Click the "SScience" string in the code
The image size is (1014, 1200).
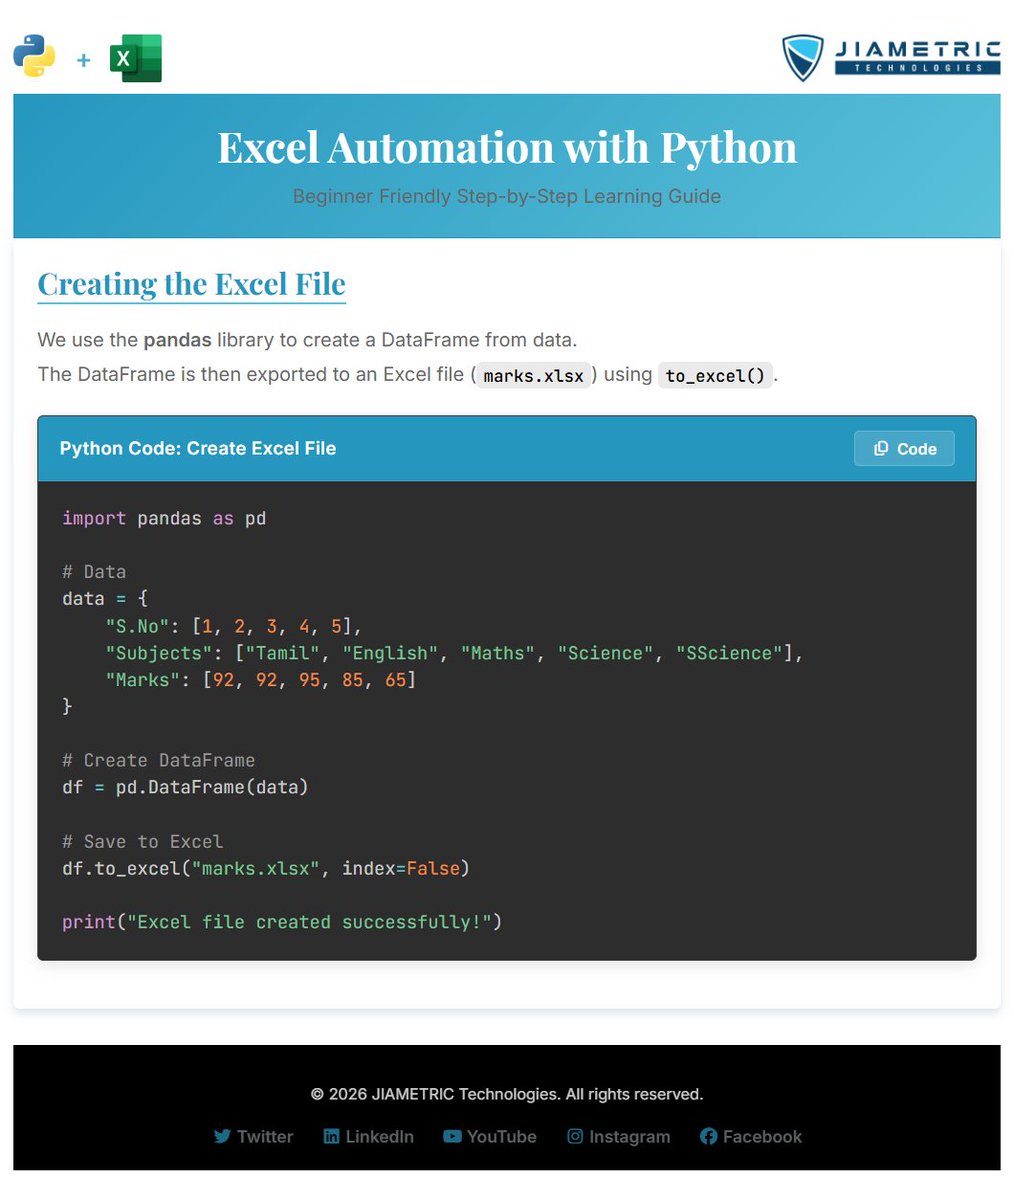point(729,653)
